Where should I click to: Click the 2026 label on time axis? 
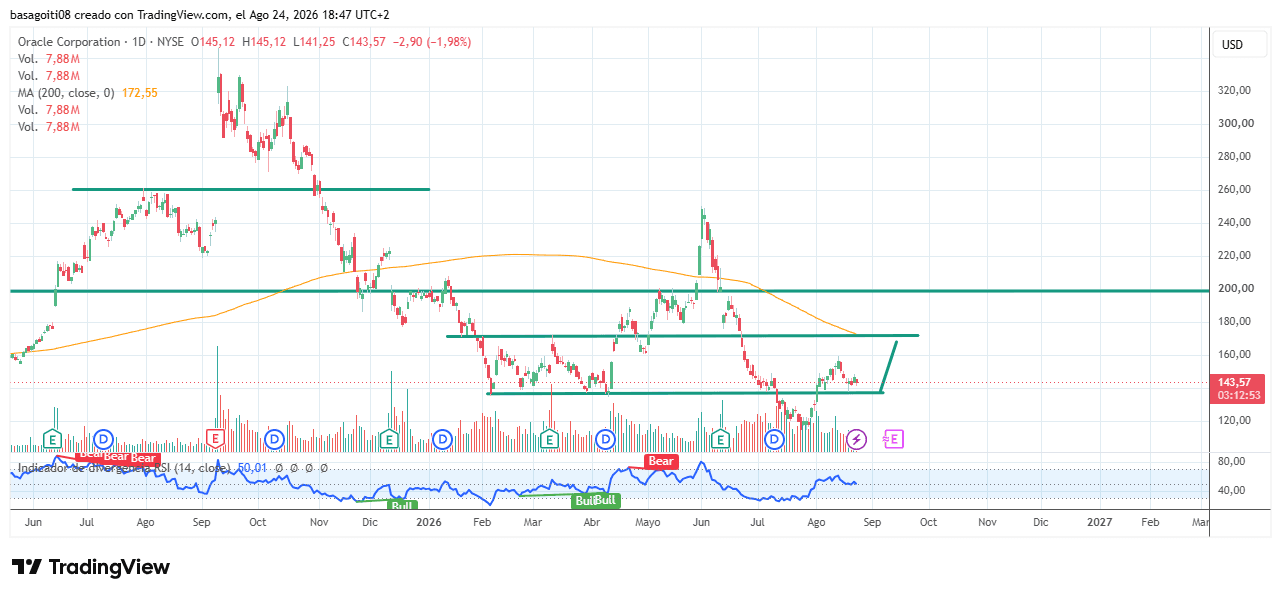[x=429, y=522]
